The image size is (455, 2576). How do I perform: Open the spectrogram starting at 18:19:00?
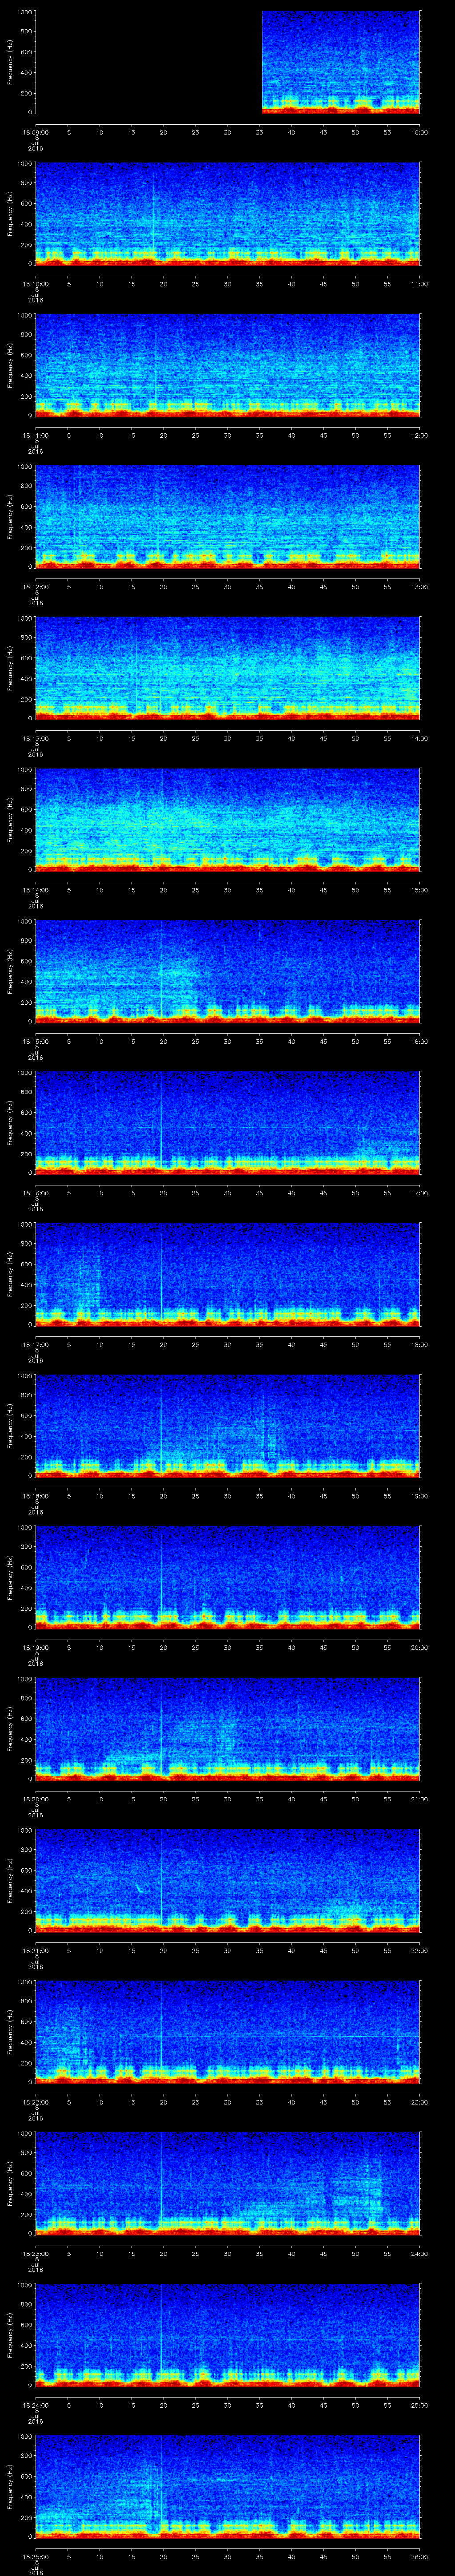point(227,1577)
